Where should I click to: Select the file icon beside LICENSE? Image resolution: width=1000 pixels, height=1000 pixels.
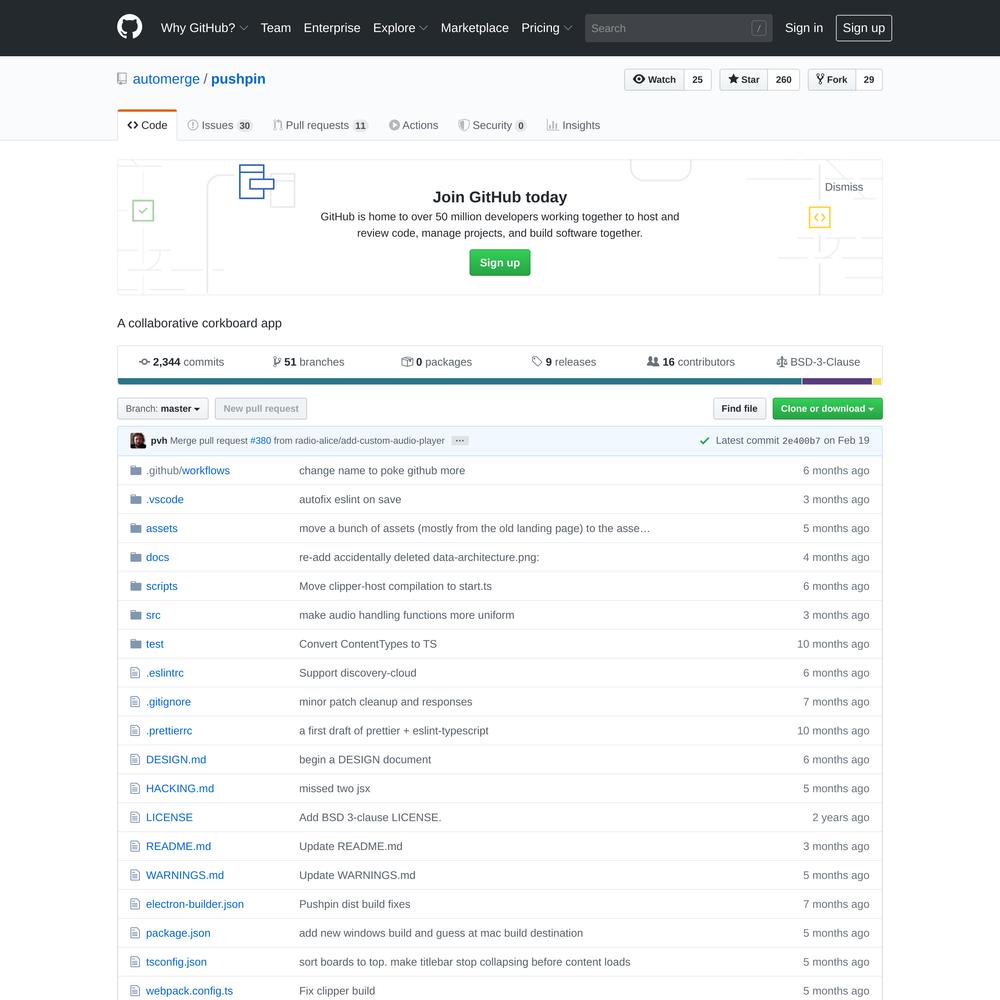pyautogui.click(x=135, y=817)
